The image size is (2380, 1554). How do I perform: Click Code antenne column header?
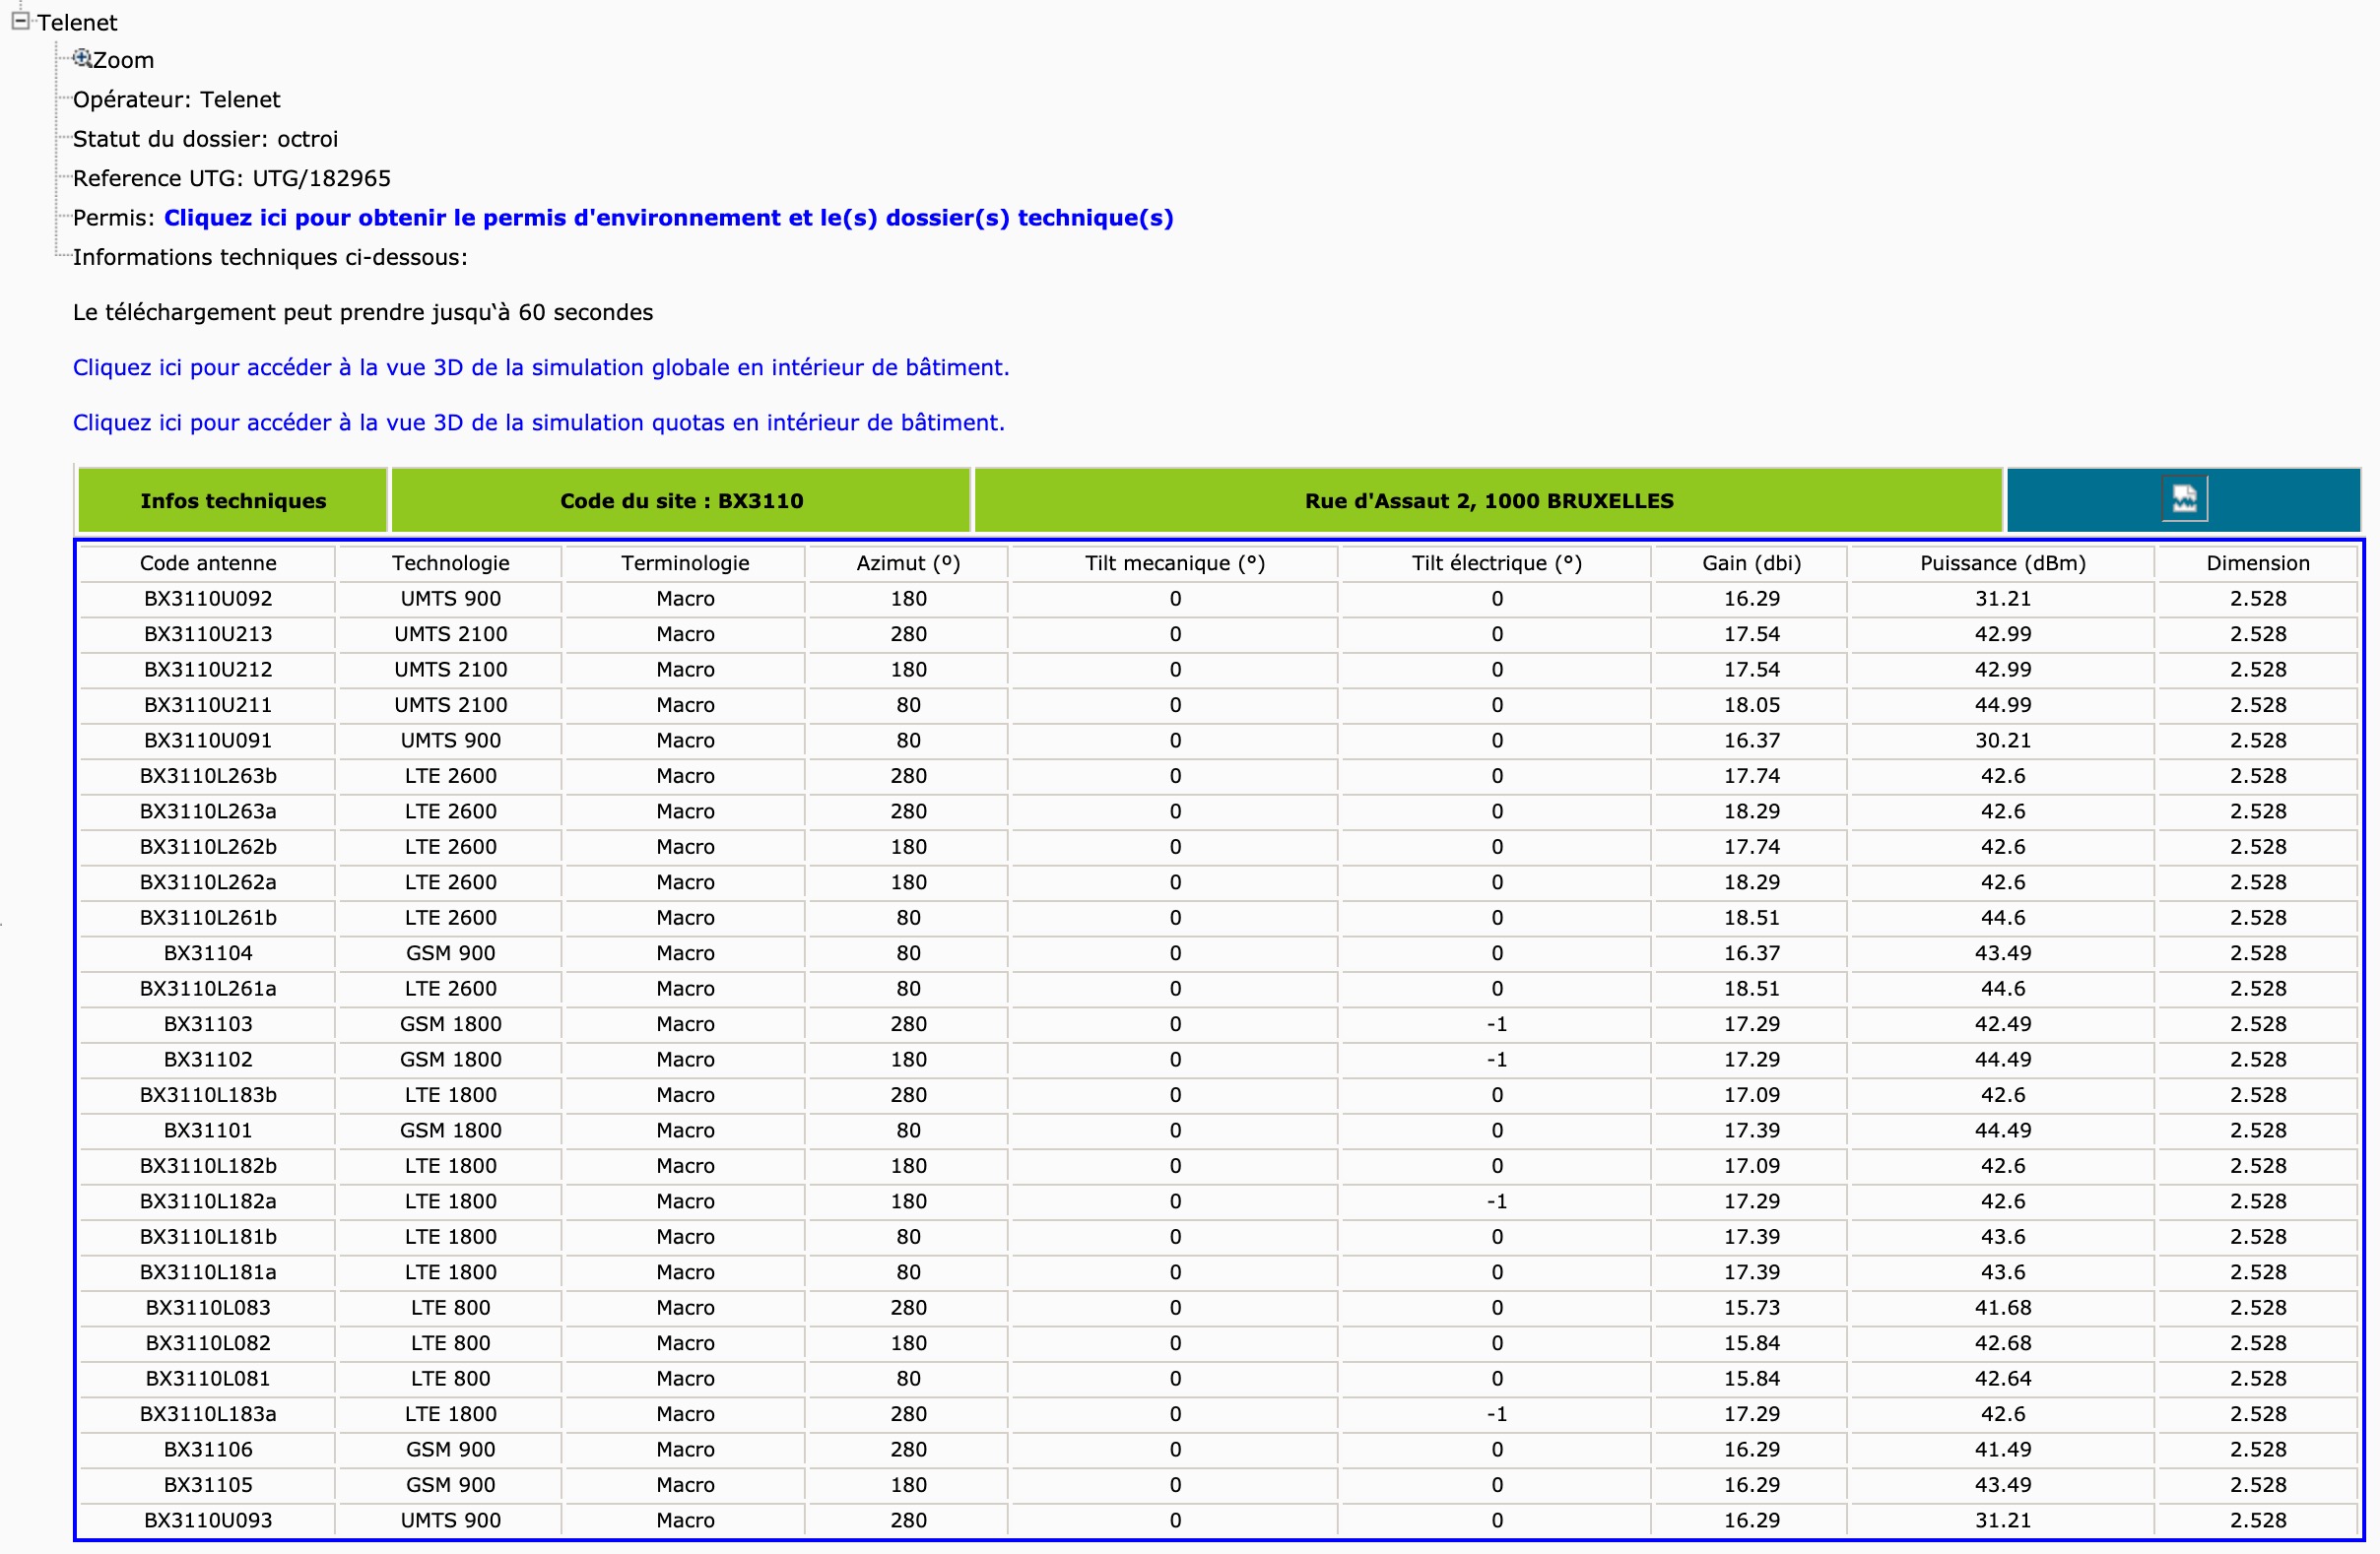point(208,563)
